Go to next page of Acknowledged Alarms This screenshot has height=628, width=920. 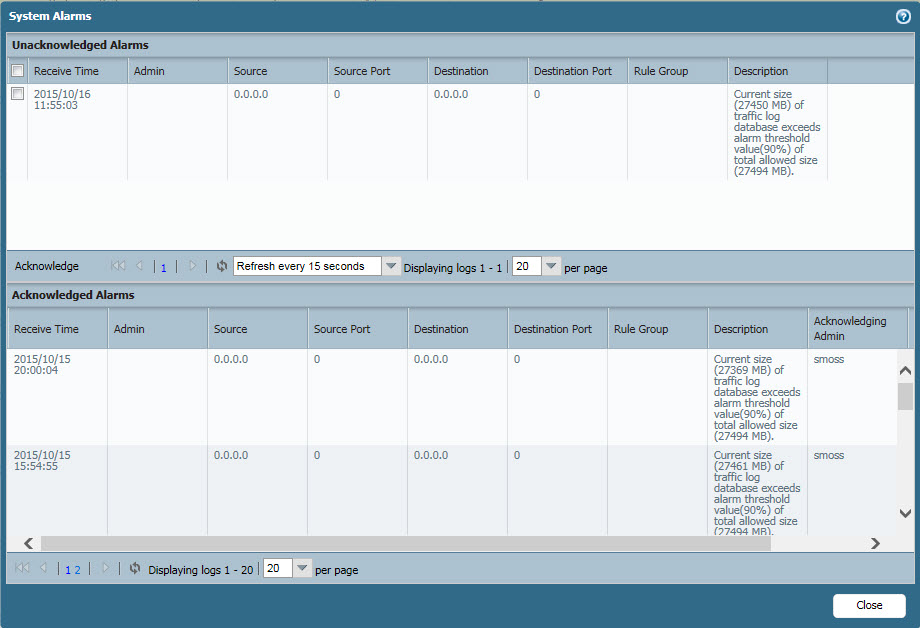(x=105, y=569)
